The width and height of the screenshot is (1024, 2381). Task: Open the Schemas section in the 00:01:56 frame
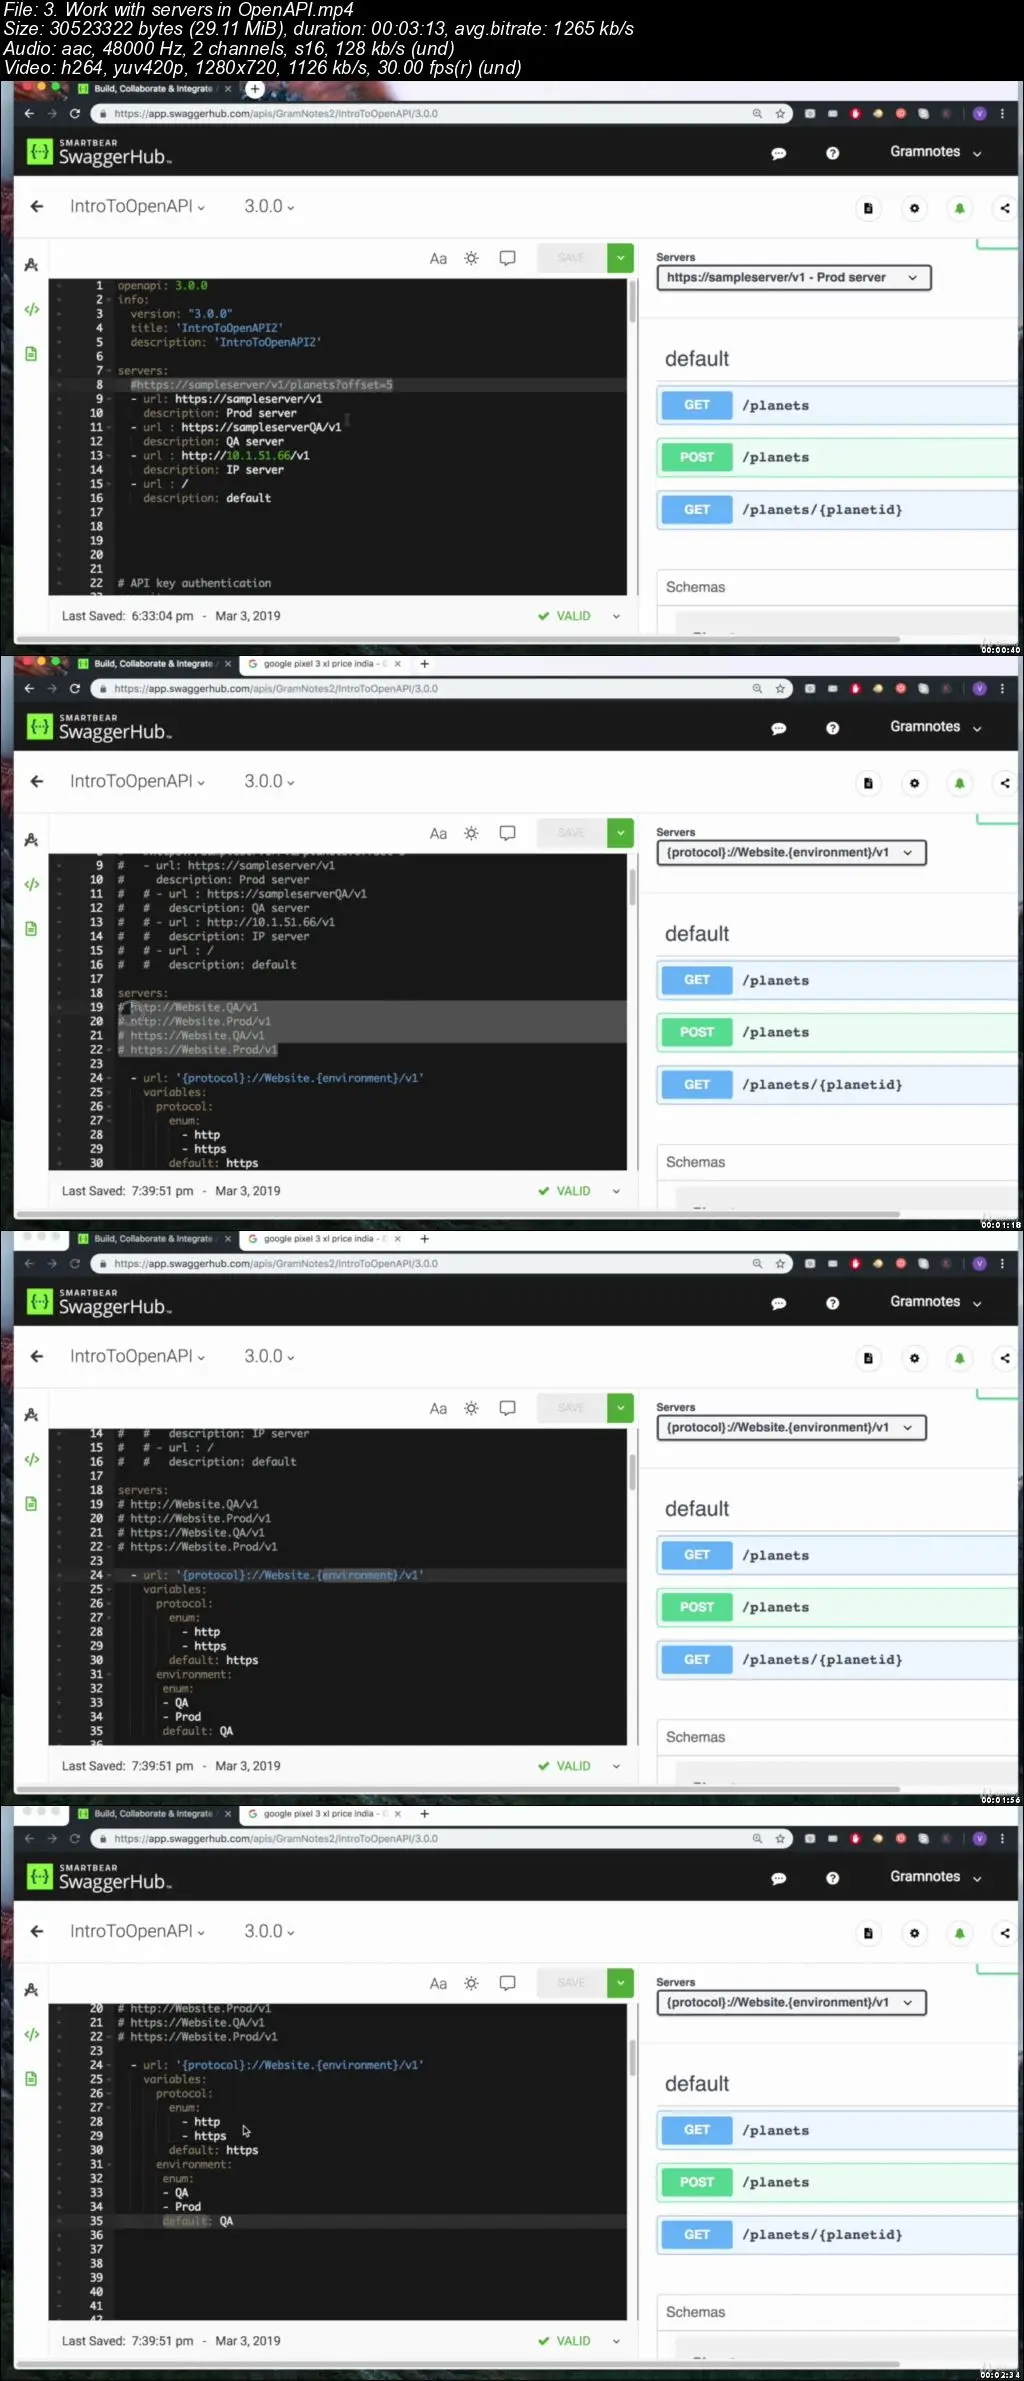click(x=837, y=1737)
